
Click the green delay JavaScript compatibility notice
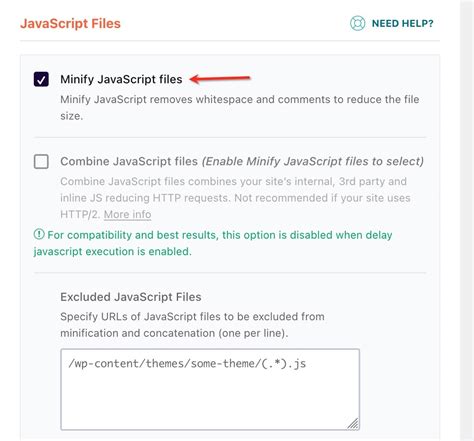click(213, 243)
